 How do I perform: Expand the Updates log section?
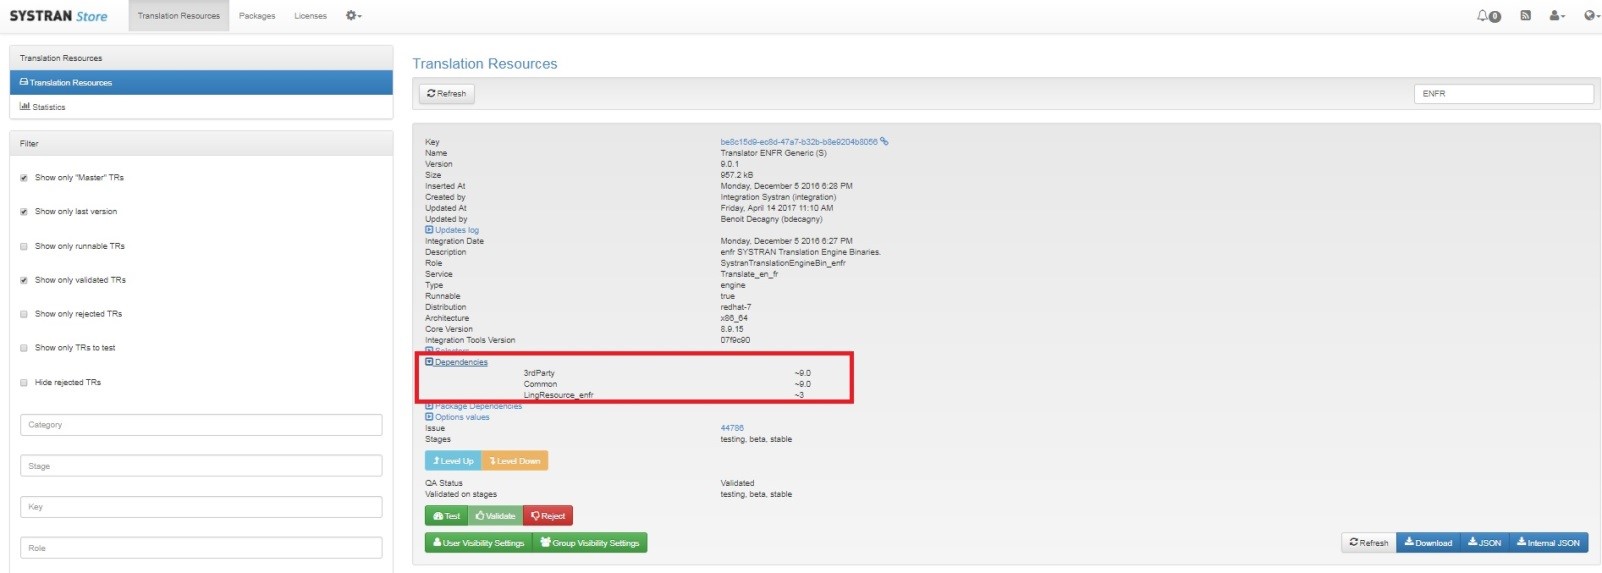pyautogui.click(x=452, y=230)
